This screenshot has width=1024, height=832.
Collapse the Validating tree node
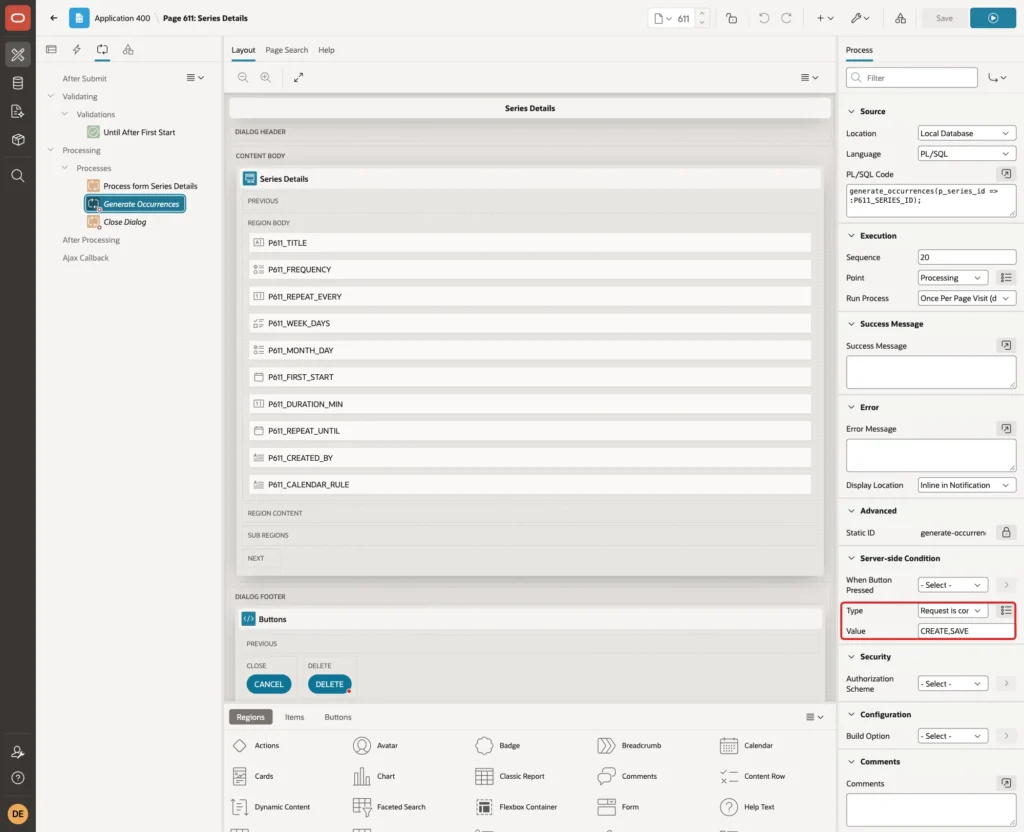pos(50,95)
